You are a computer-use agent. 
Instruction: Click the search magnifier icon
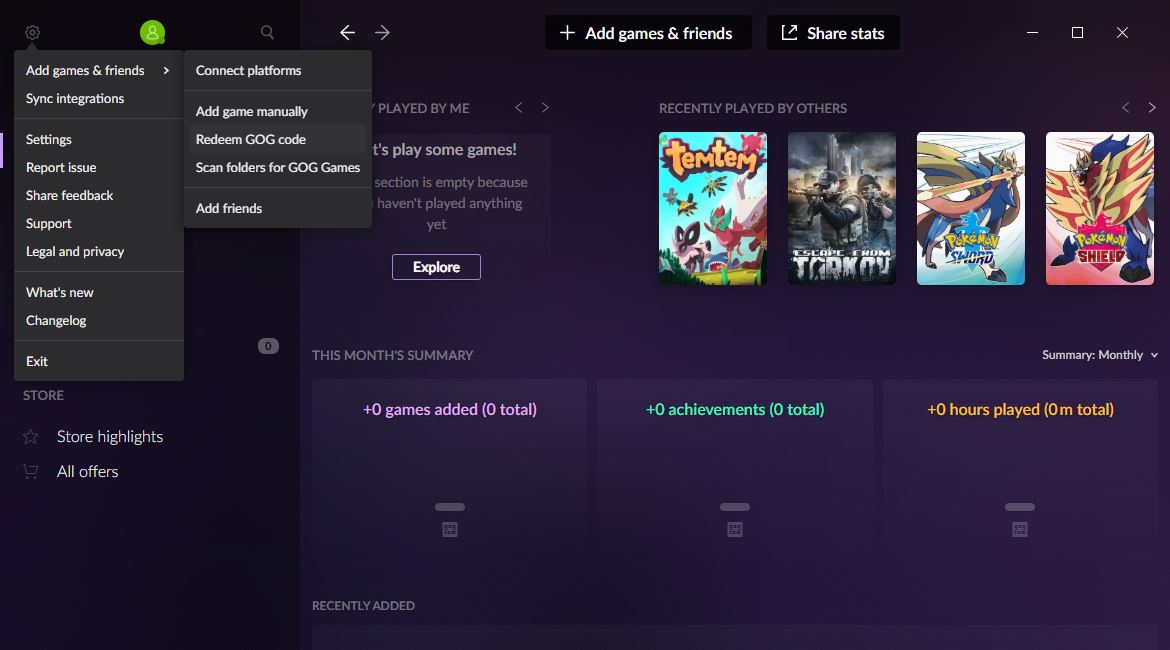(267, 32)
